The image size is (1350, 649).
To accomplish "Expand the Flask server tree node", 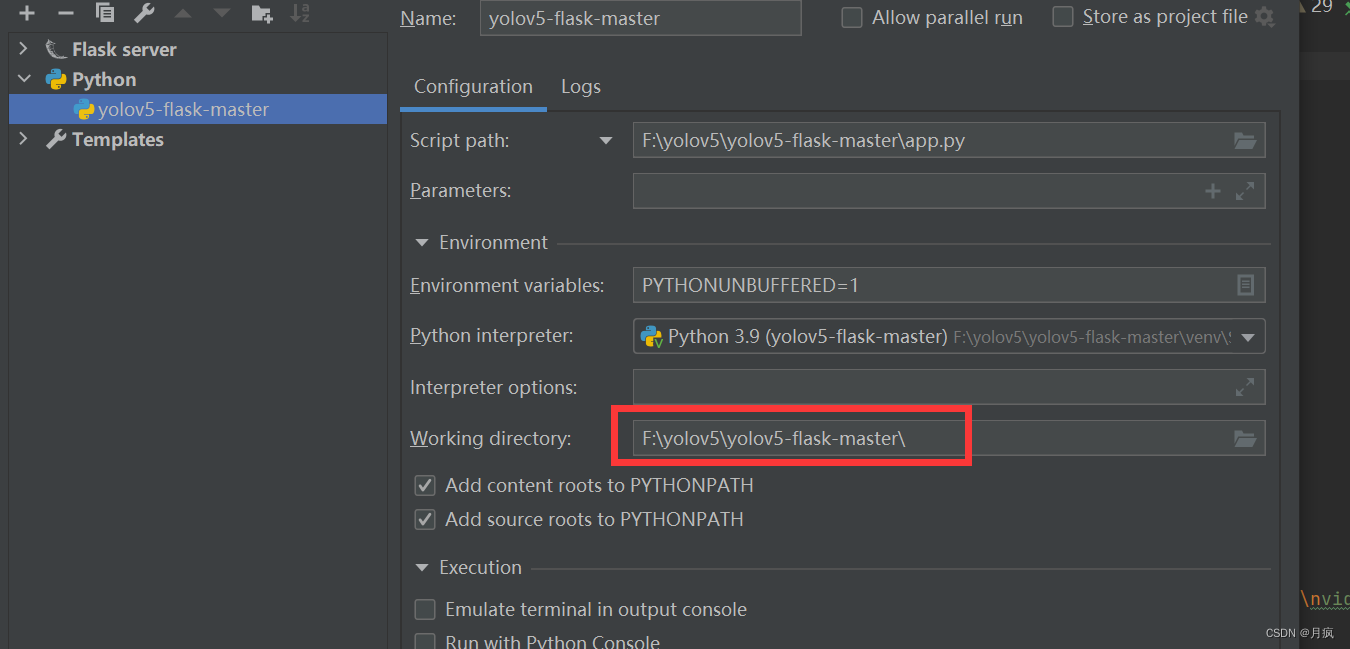I will pos(24,49).
